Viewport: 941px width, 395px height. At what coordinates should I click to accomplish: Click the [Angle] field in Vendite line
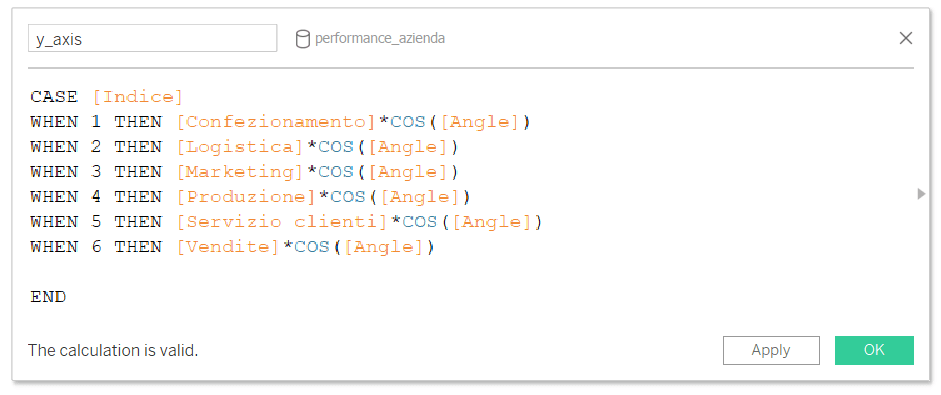point(384,247)
